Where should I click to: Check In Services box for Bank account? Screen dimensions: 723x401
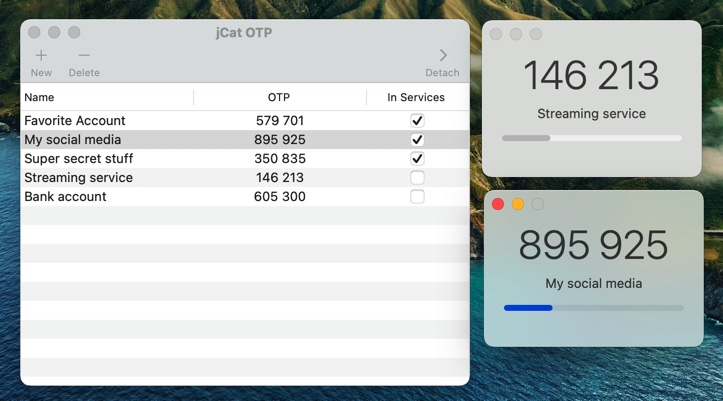[417, 197]
